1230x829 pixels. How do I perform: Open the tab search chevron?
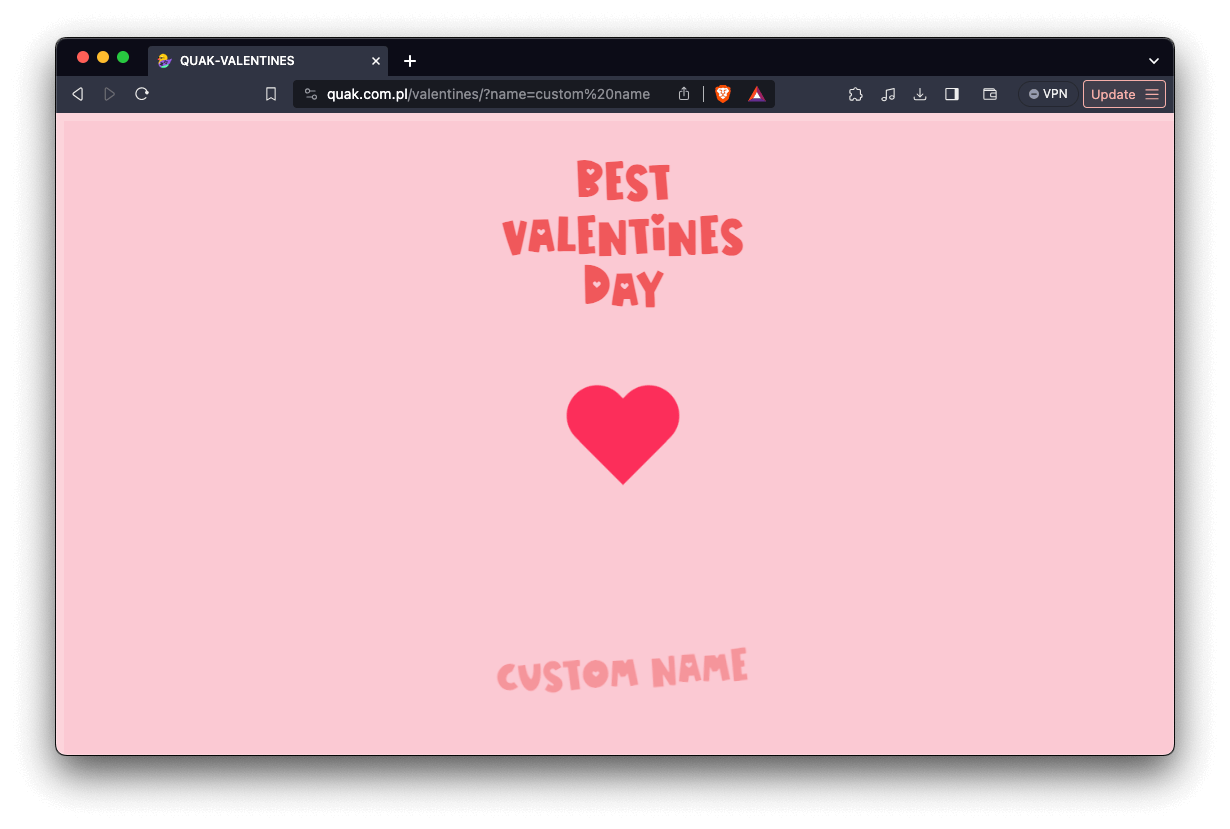click(x=1153, y=60)
